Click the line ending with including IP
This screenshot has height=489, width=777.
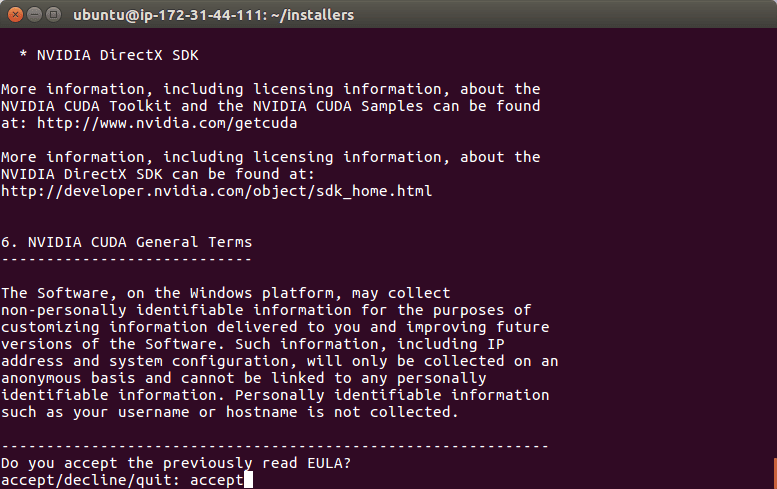[253, 344]
